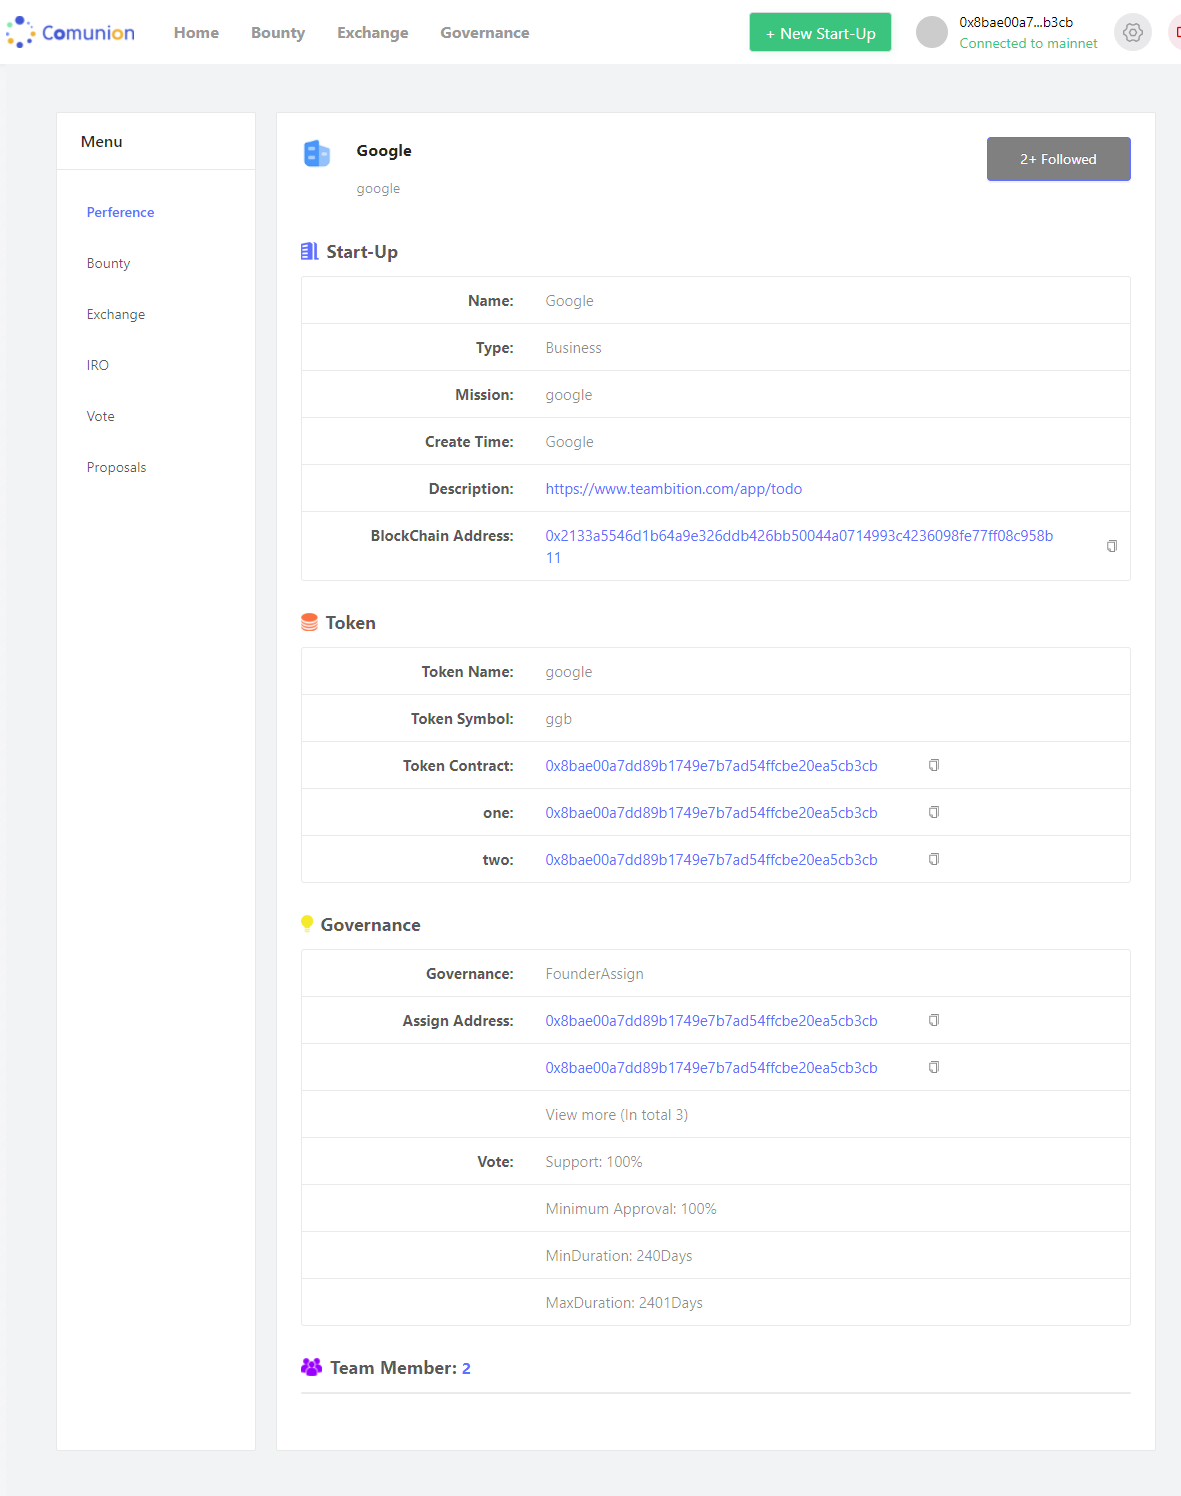Viewport: 1181px width, 1496px height.
Task: Select the Team Member people icon
Action: [x=312, y=1367]
